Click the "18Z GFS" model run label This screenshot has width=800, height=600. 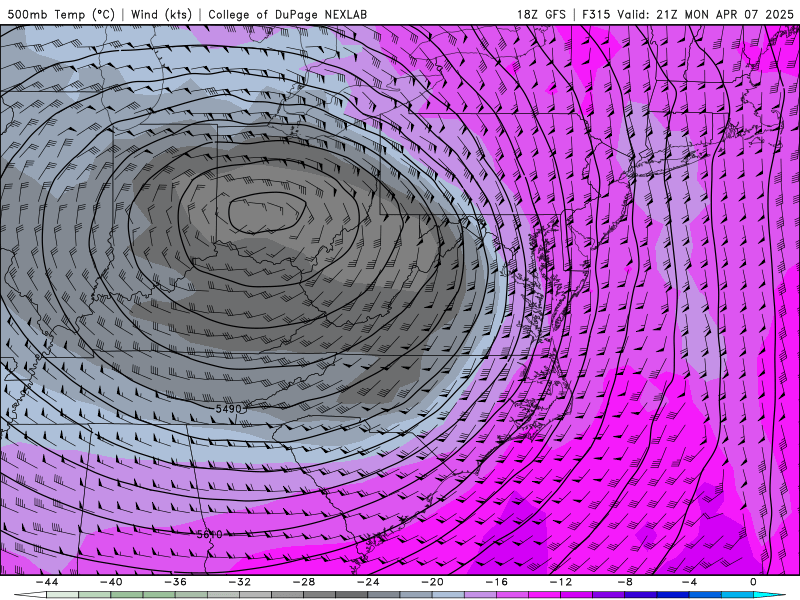(541, 14)
